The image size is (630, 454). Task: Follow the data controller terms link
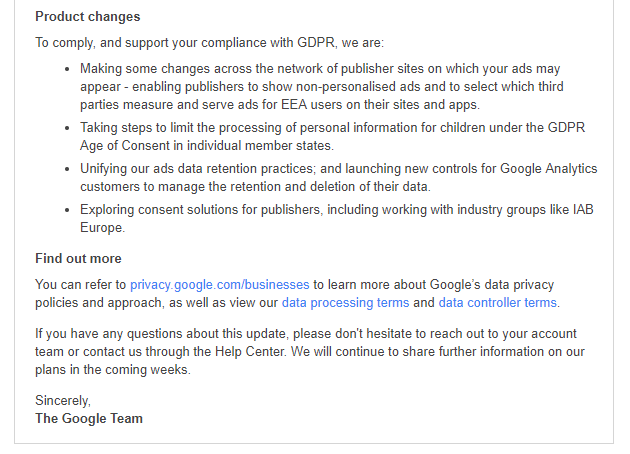(x=497, y=302)
